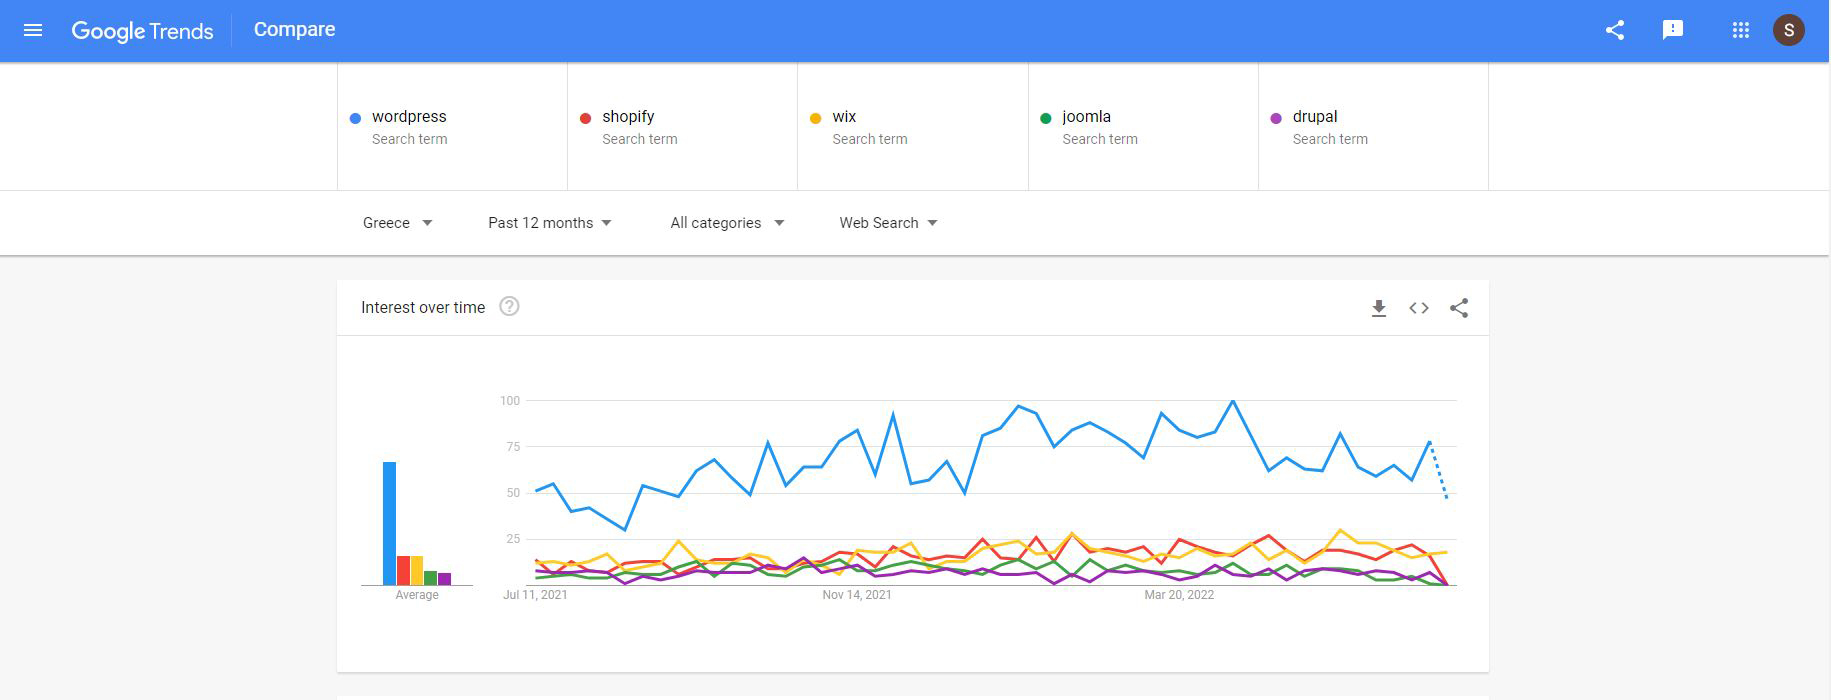Click the purple drupal color dot

(x=1275, y=118)
